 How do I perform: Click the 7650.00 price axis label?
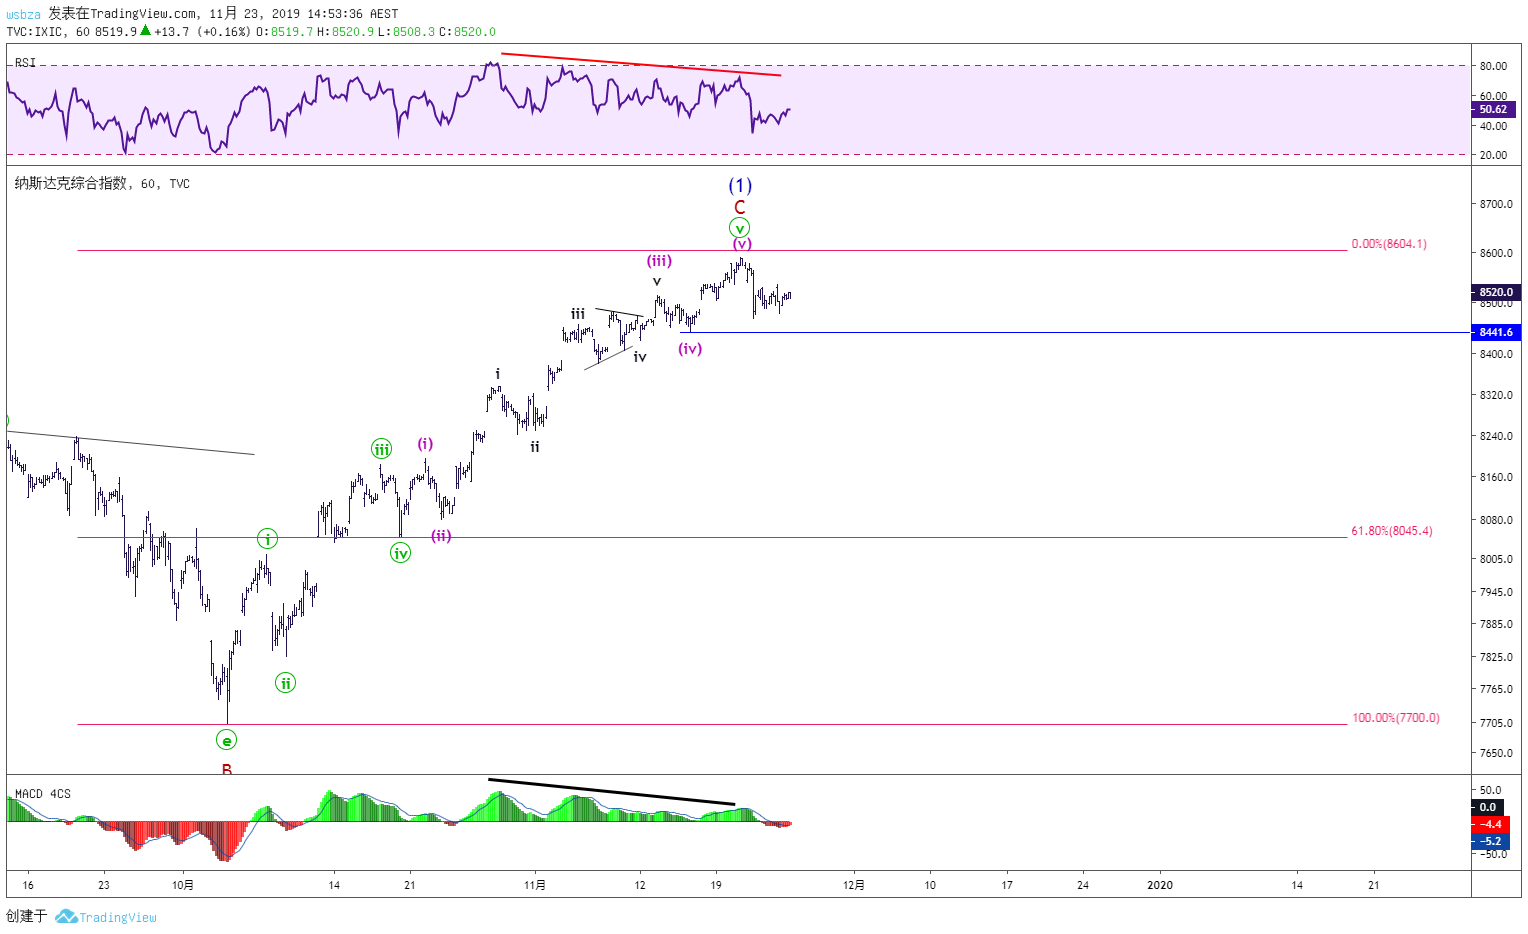click(x=1496, y=753)
